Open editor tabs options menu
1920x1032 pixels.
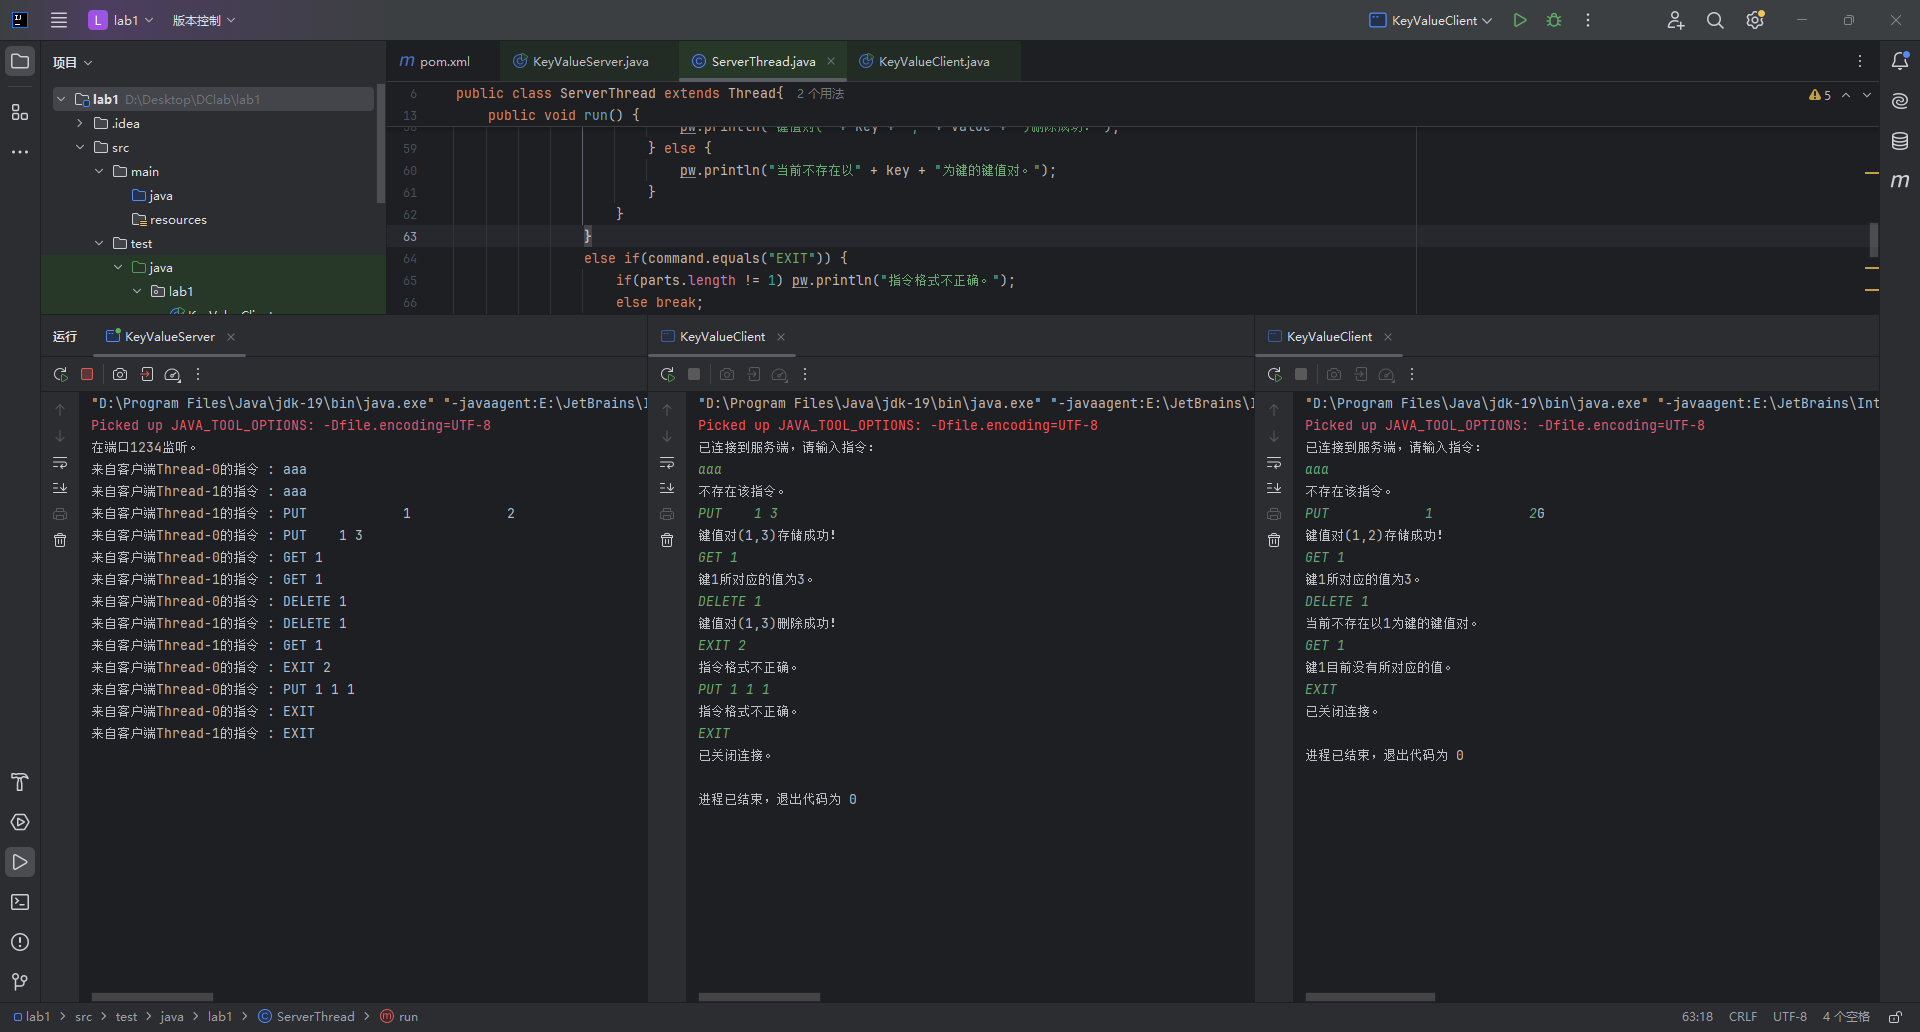(x=1860, y=61)
